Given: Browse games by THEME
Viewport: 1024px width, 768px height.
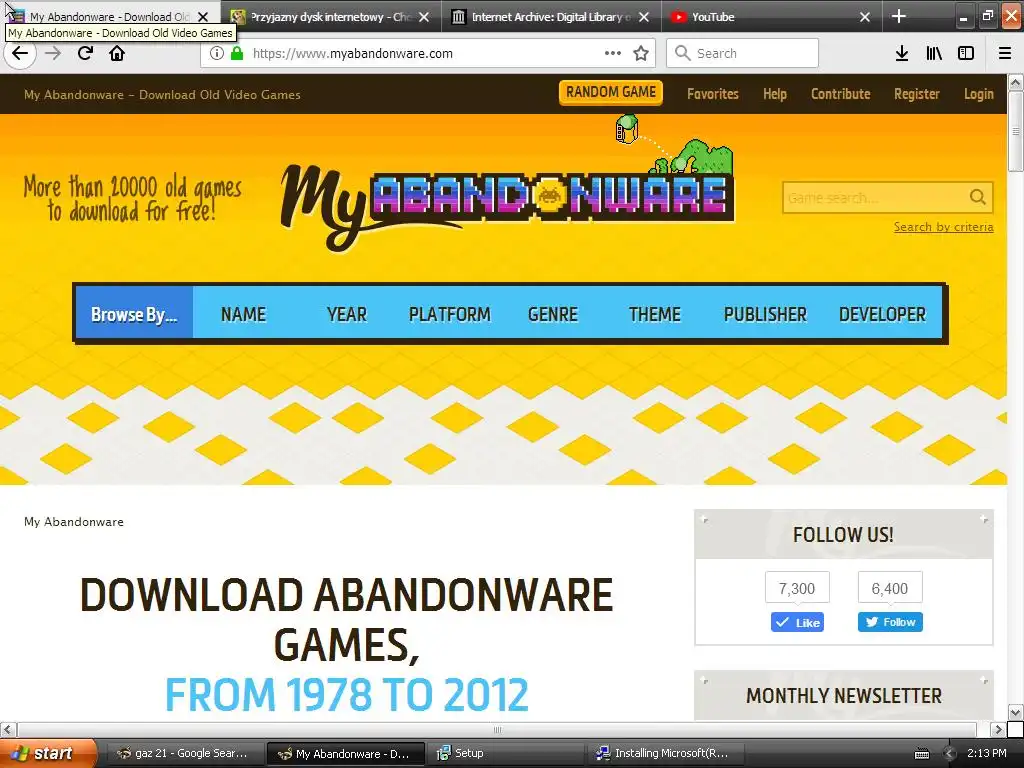Looking at the screenshot, I should point(654,314).
